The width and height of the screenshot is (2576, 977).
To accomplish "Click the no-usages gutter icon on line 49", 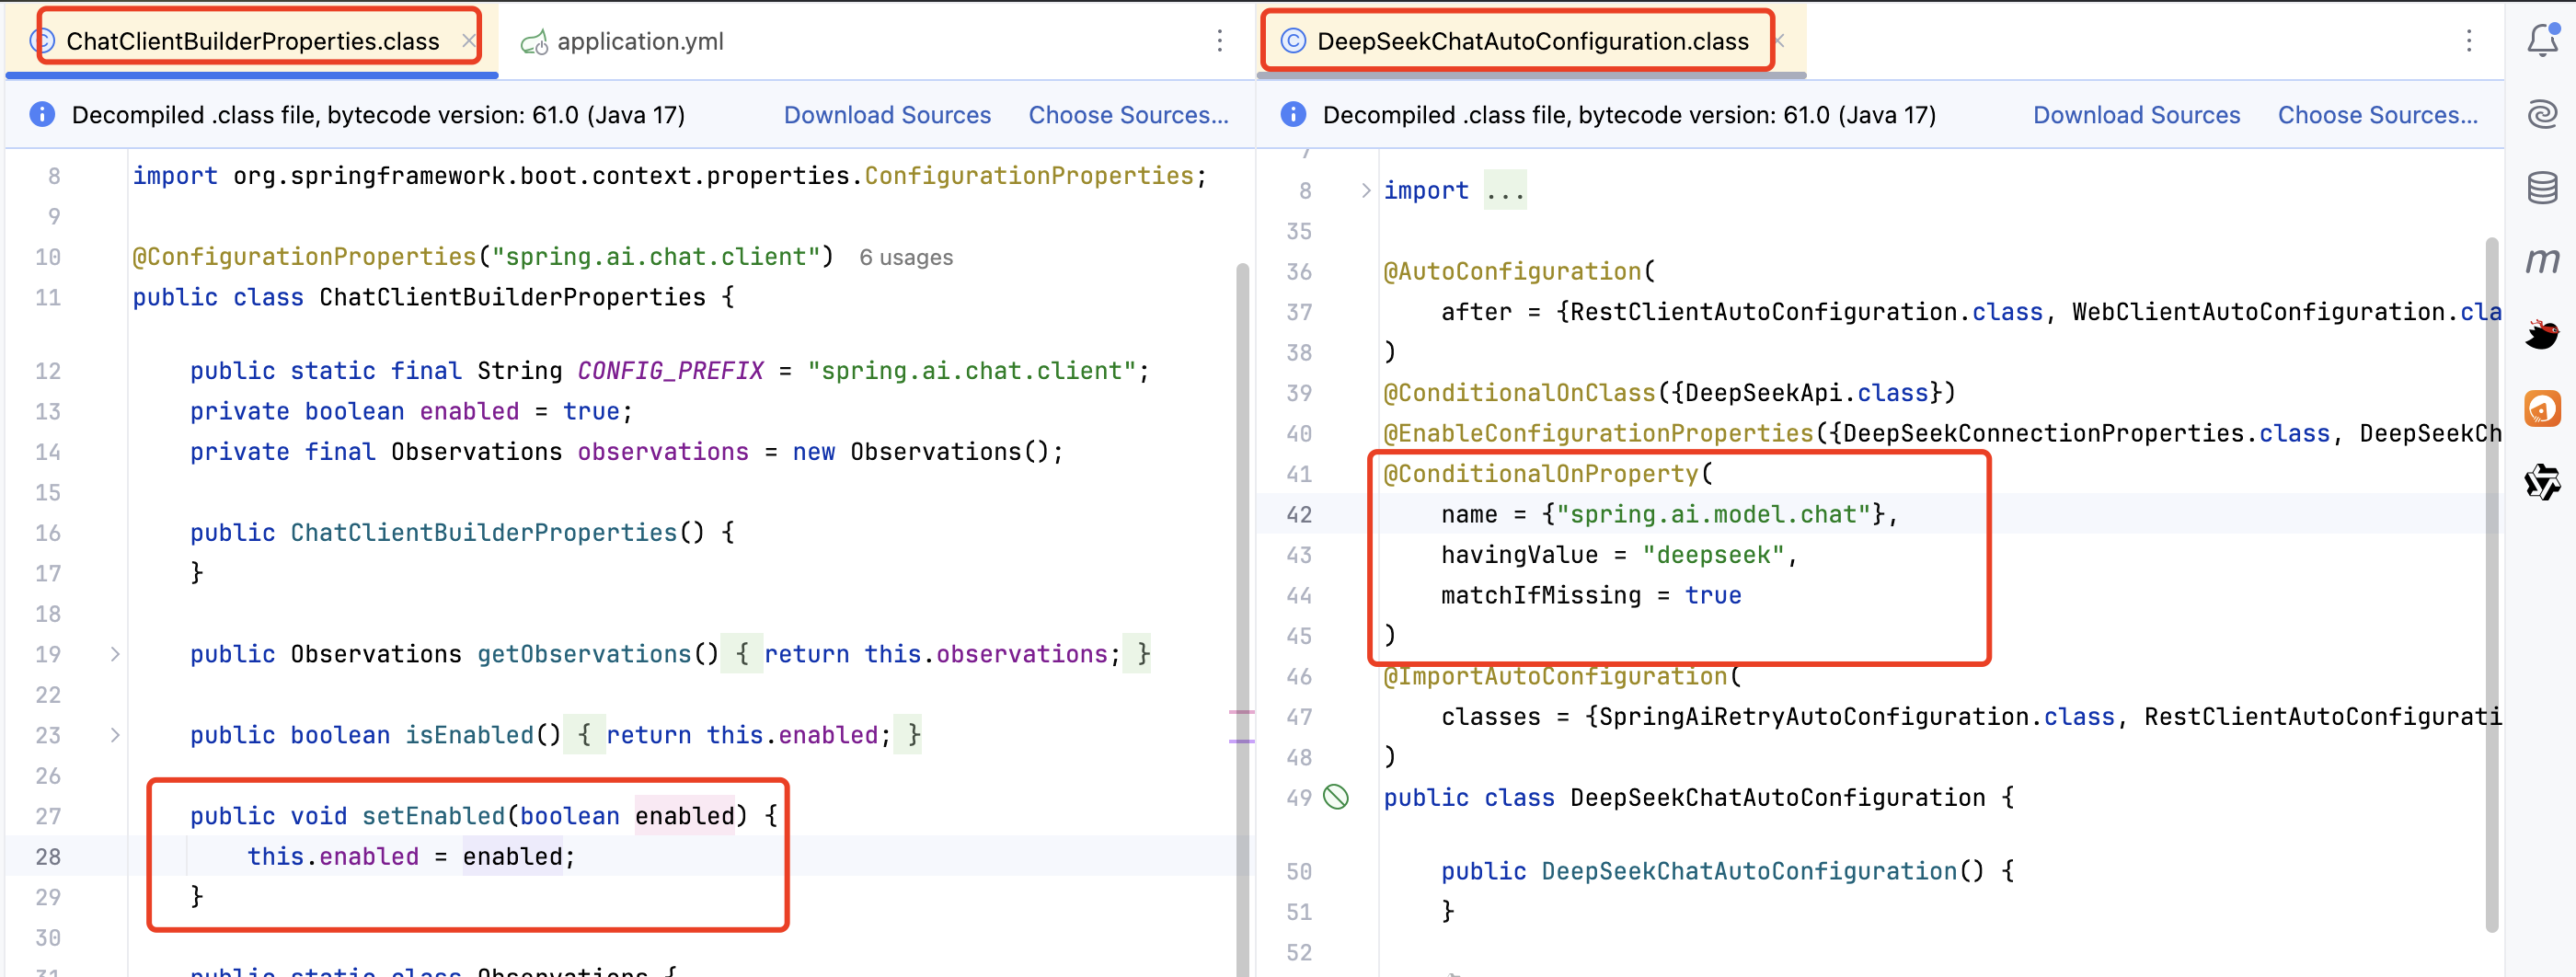I will 1336,797.
